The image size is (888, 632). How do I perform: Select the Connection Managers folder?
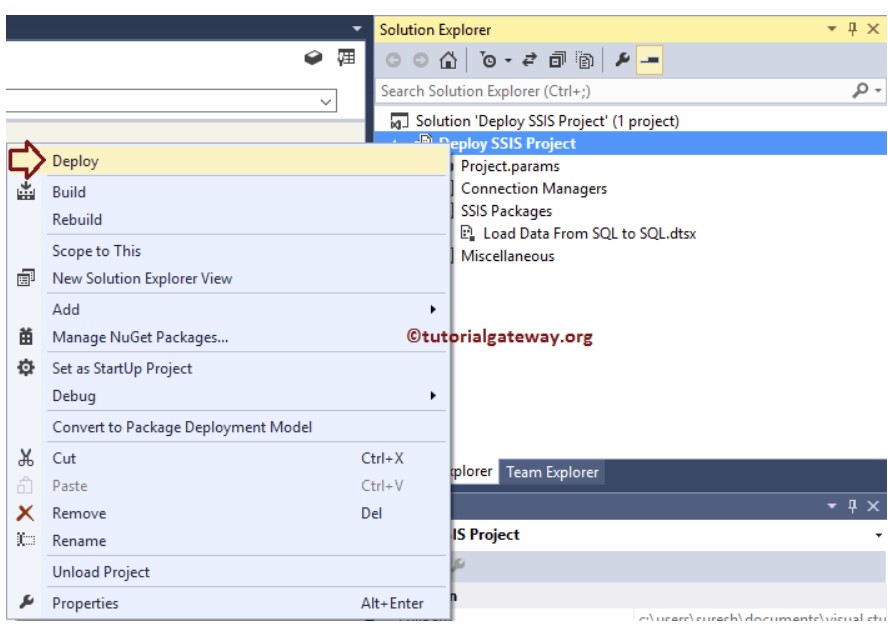[x=533, y=189]
